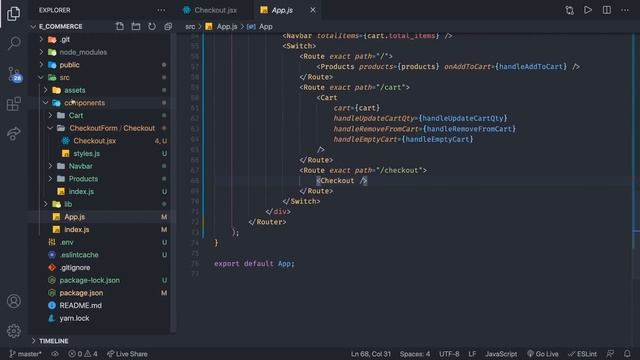
Task: Open Source Control view with 28 badge
Action: (x=14, y=74)
